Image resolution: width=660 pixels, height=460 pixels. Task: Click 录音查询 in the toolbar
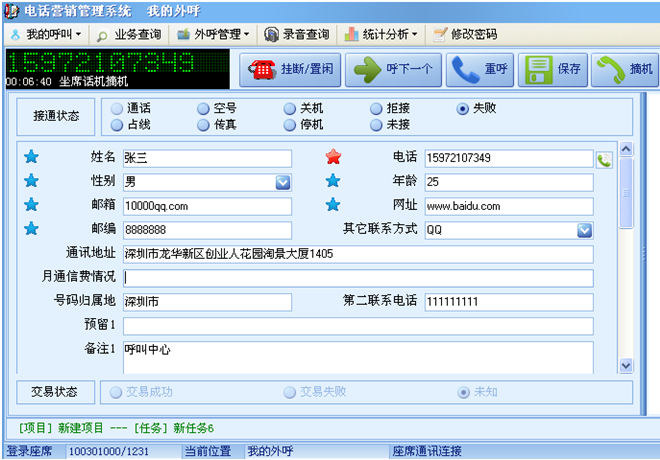(297, 34)
